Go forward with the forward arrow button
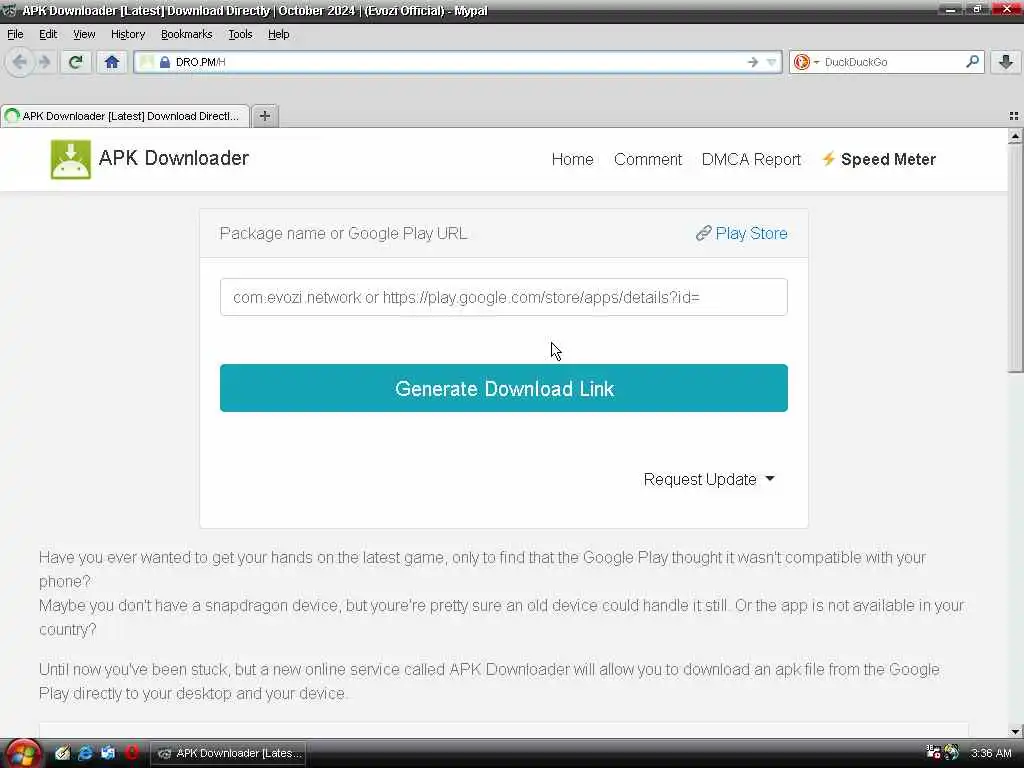Screen dimensions: 1024x768 pos(44,62)
